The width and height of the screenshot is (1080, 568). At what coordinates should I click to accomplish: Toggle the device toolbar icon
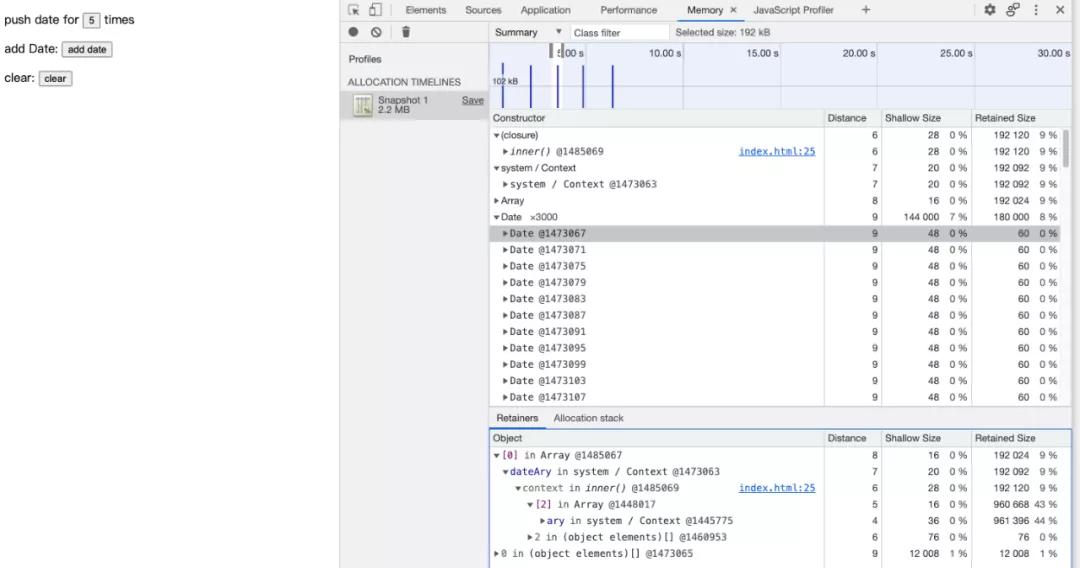coord(375,10)
